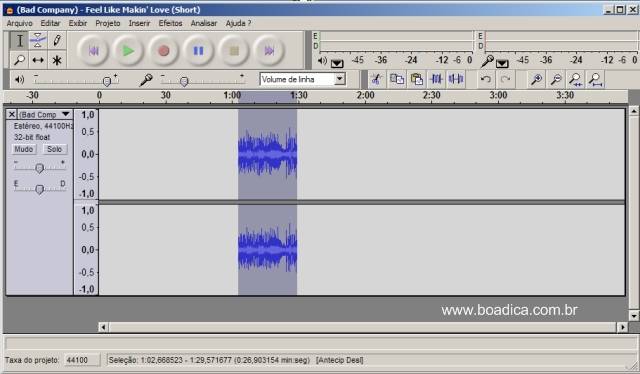Click the Seleção time range status text
This screenshot has width=640, height=374.
(209, 360)
